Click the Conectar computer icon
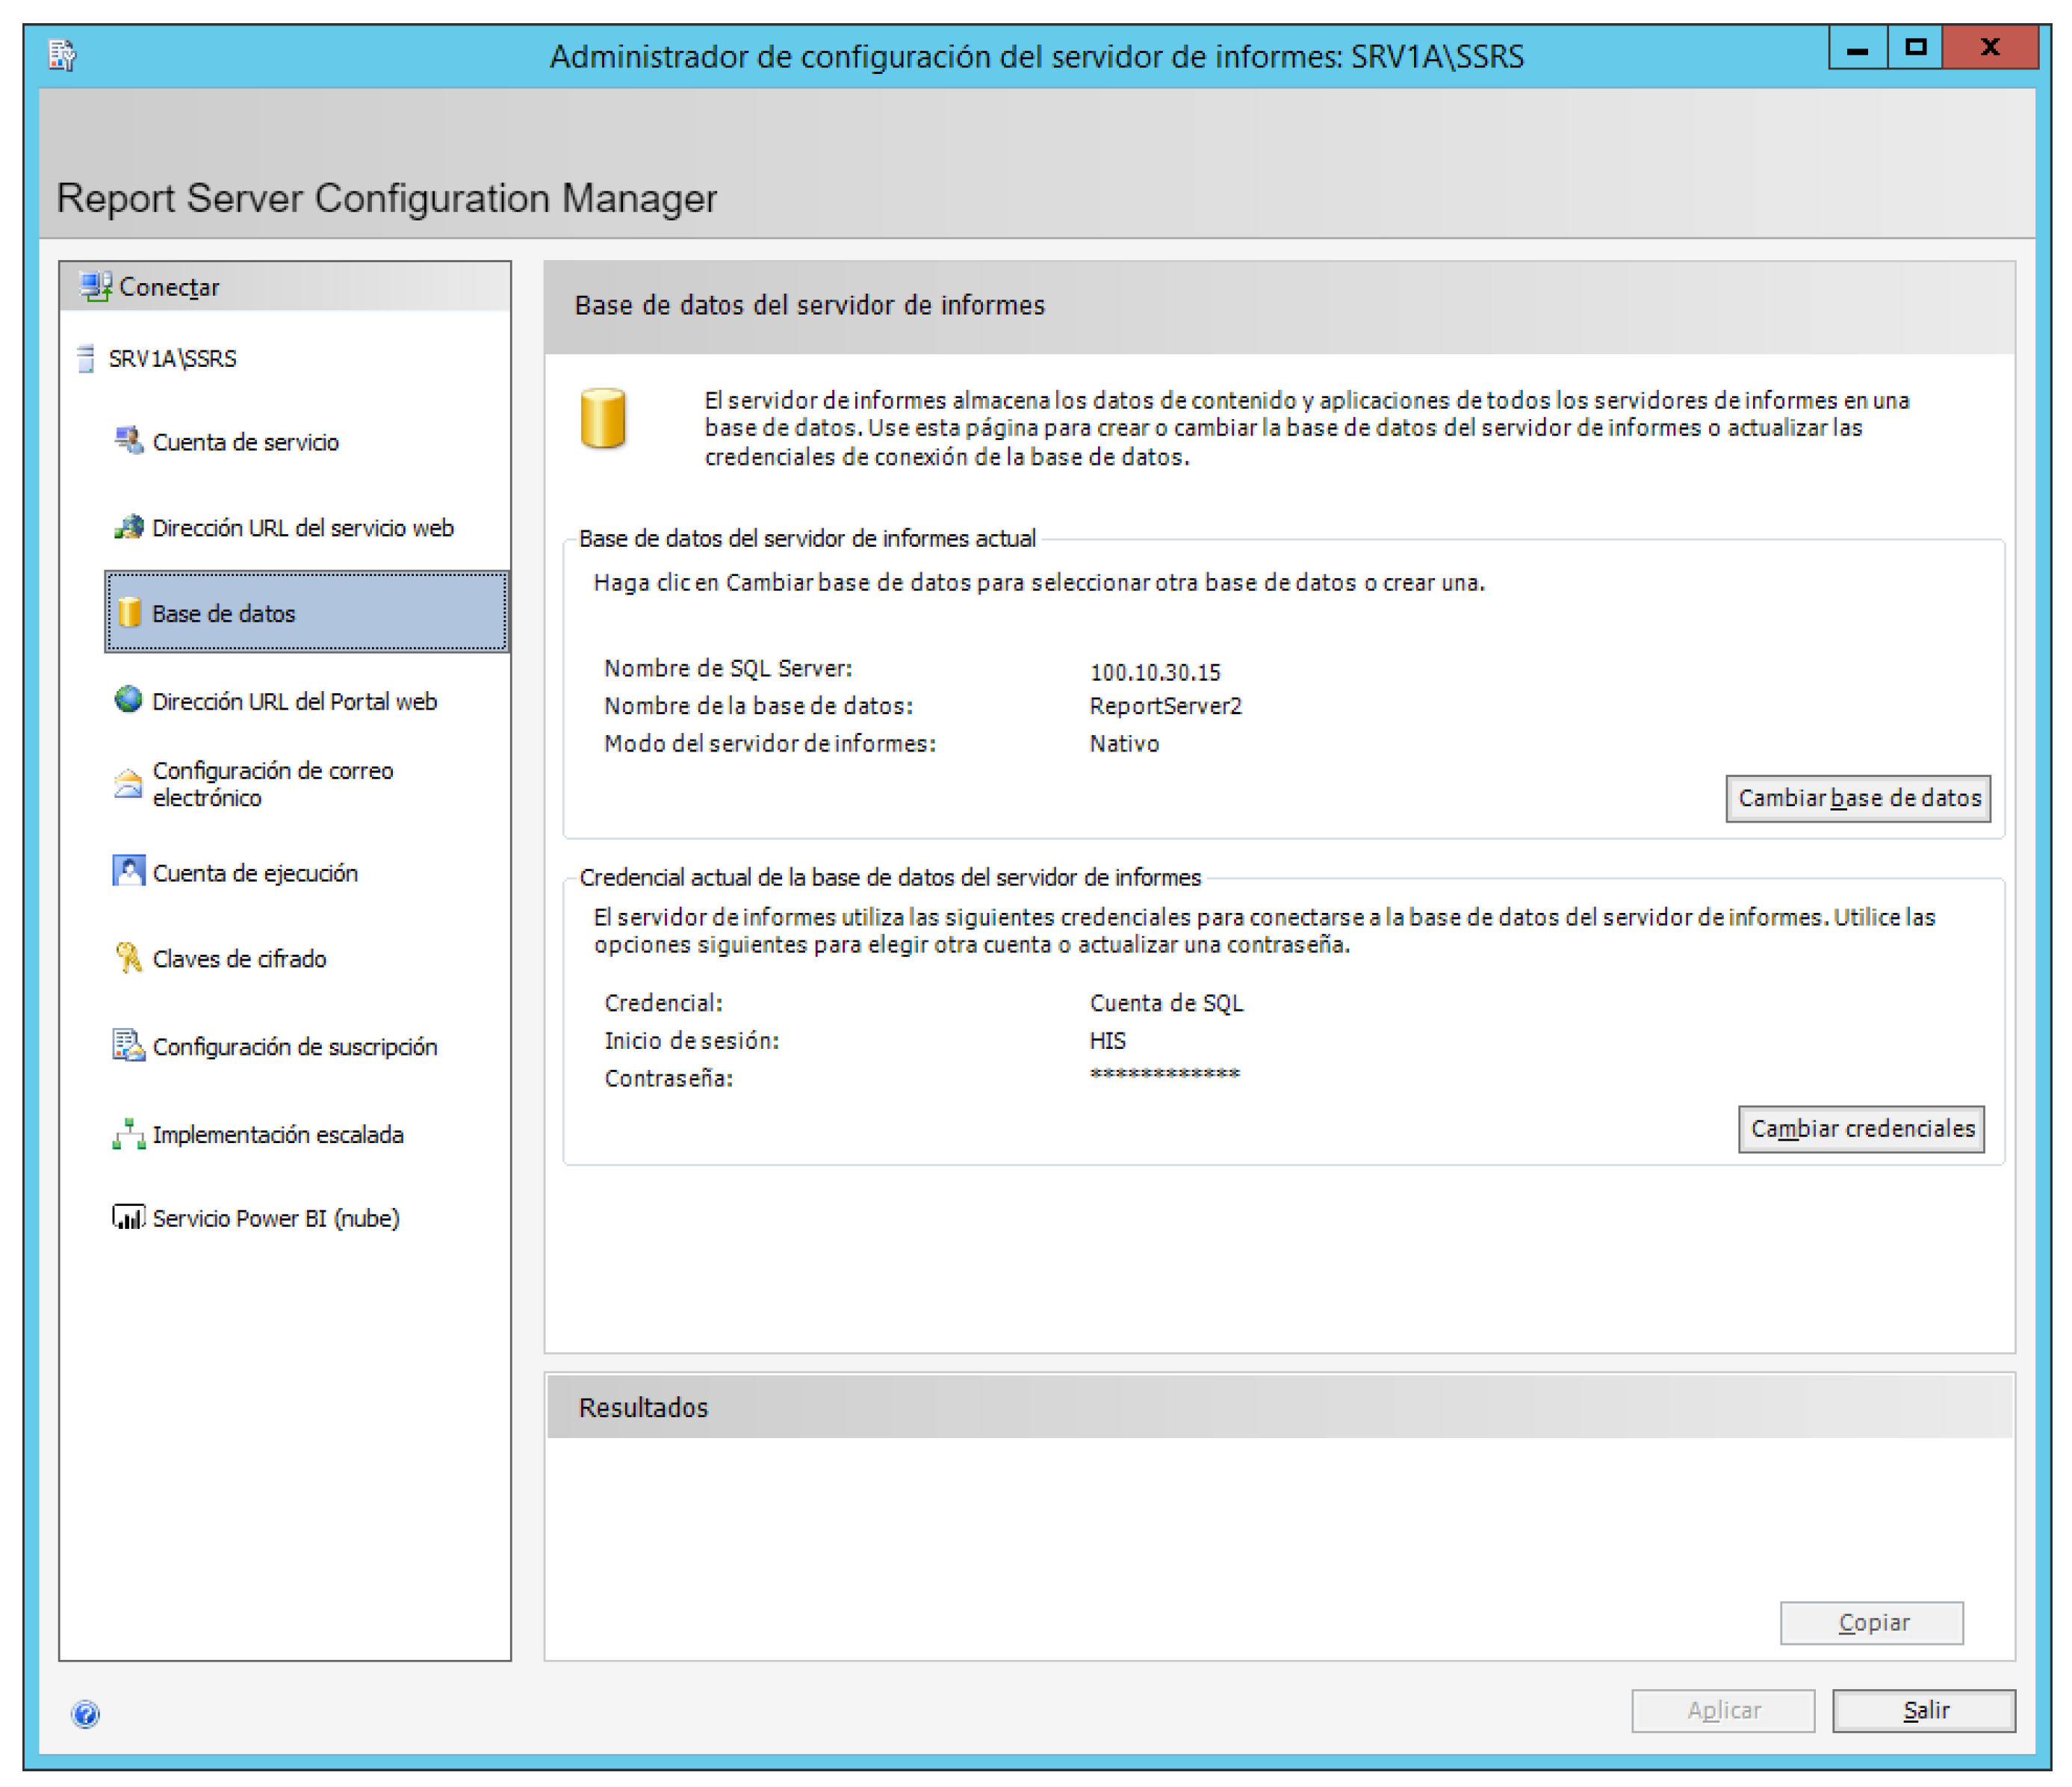Screen dimensions: 2072x1787 95,287
